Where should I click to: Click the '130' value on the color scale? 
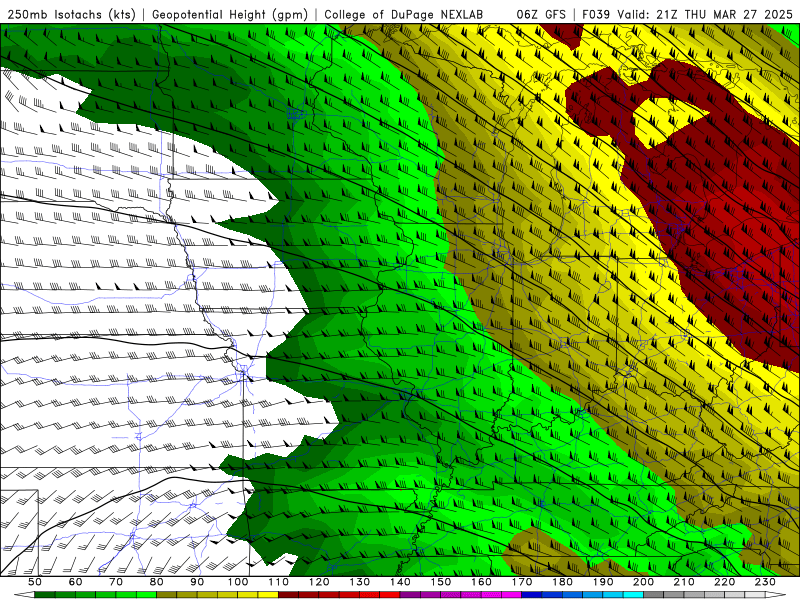(x=360, y=582)
